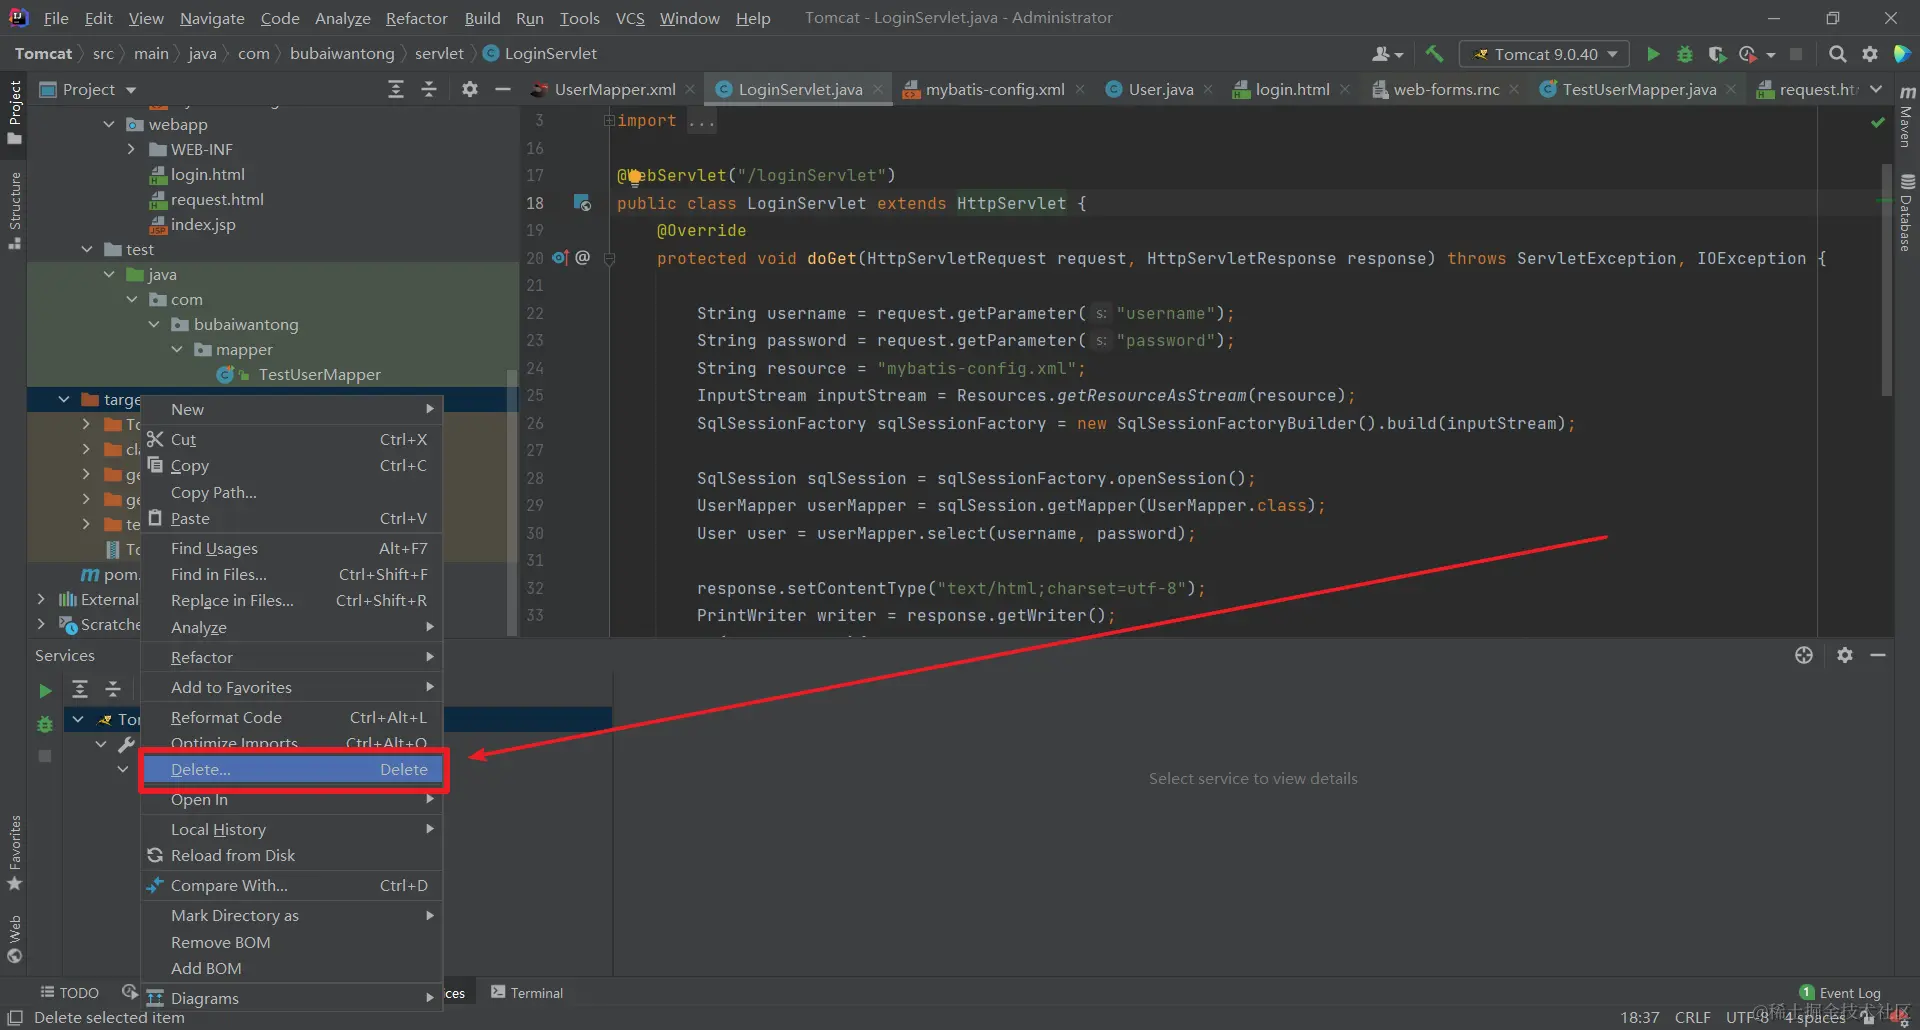Close the login.html tab
Screen dimensions: 1920x1030
click(x=1345, y=90)
